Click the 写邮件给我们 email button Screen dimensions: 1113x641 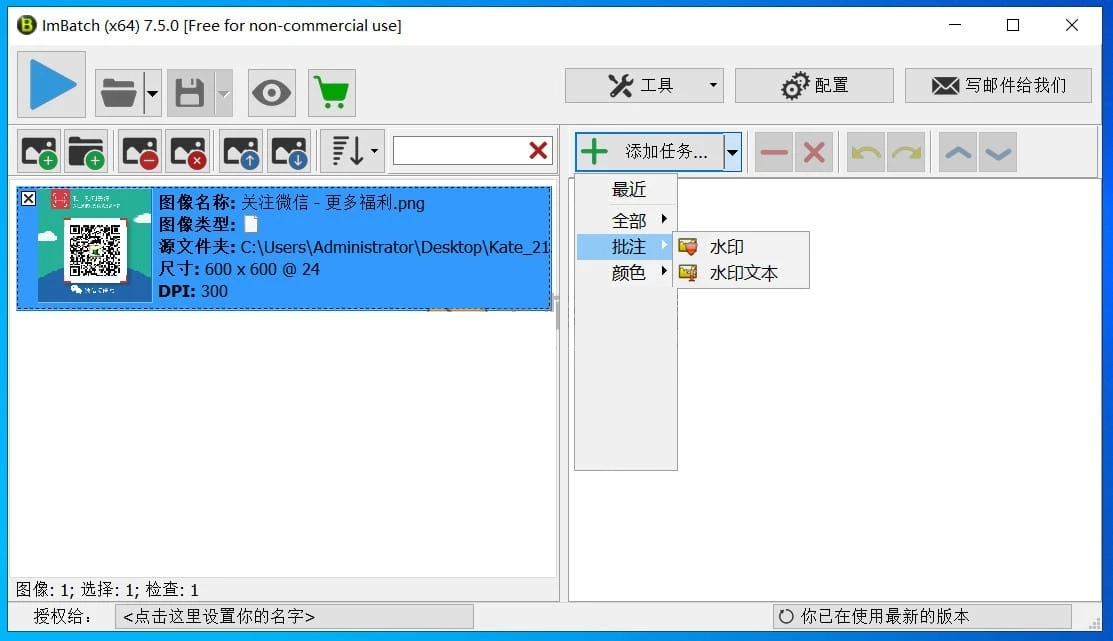998,85
